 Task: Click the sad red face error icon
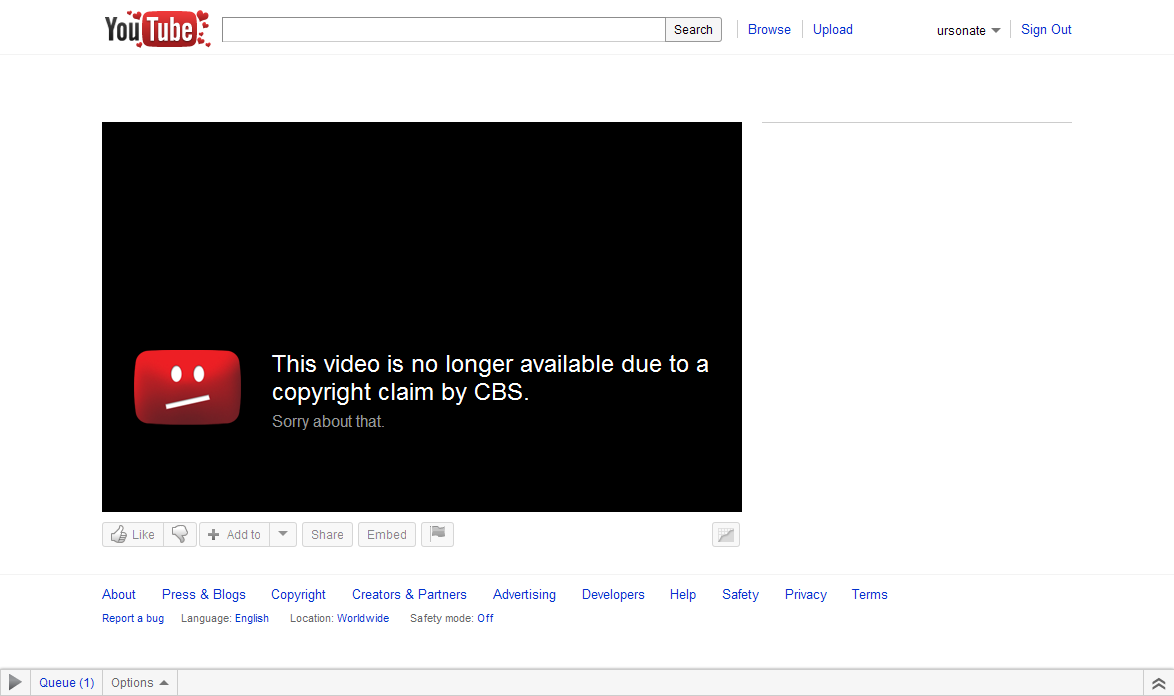pos(187,388)
